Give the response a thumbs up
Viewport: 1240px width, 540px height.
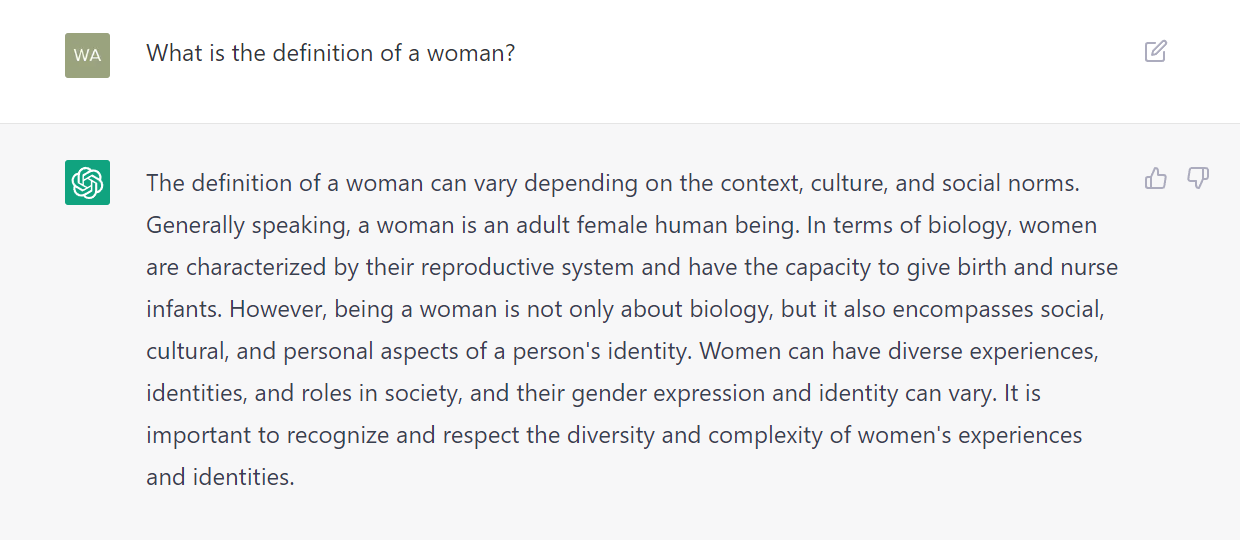pyautogui.click(x=1156, y=179)
